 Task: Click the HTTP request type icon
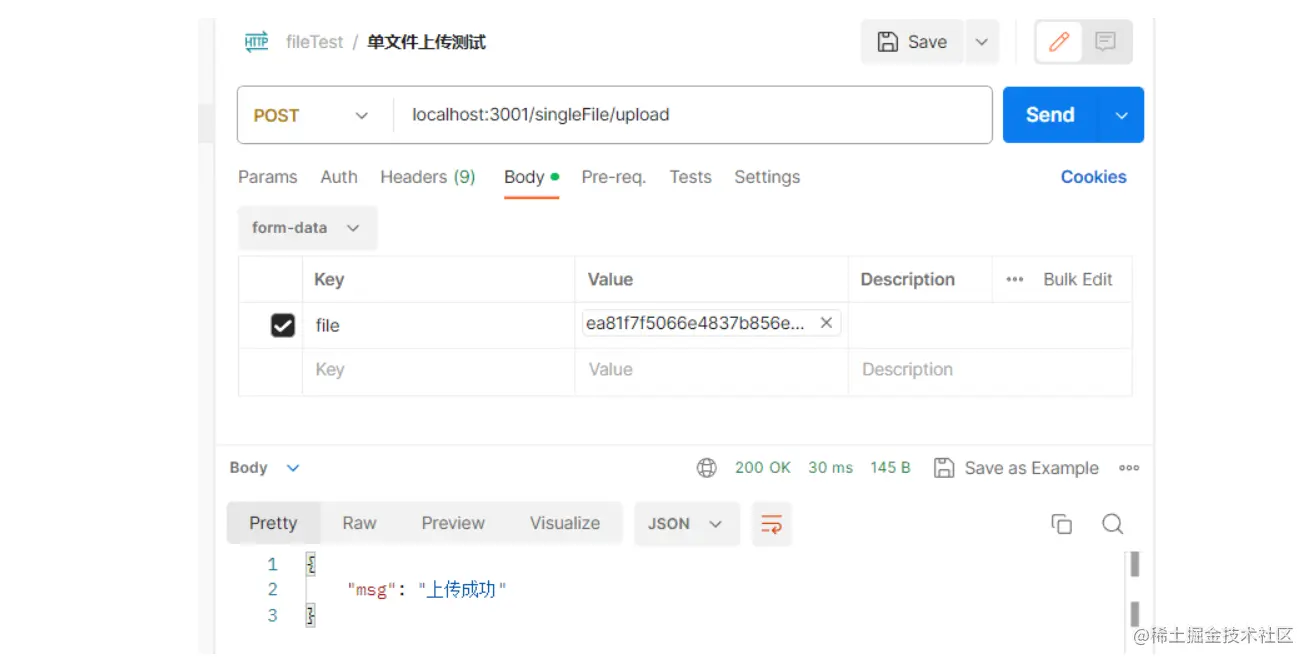(257, 42)
